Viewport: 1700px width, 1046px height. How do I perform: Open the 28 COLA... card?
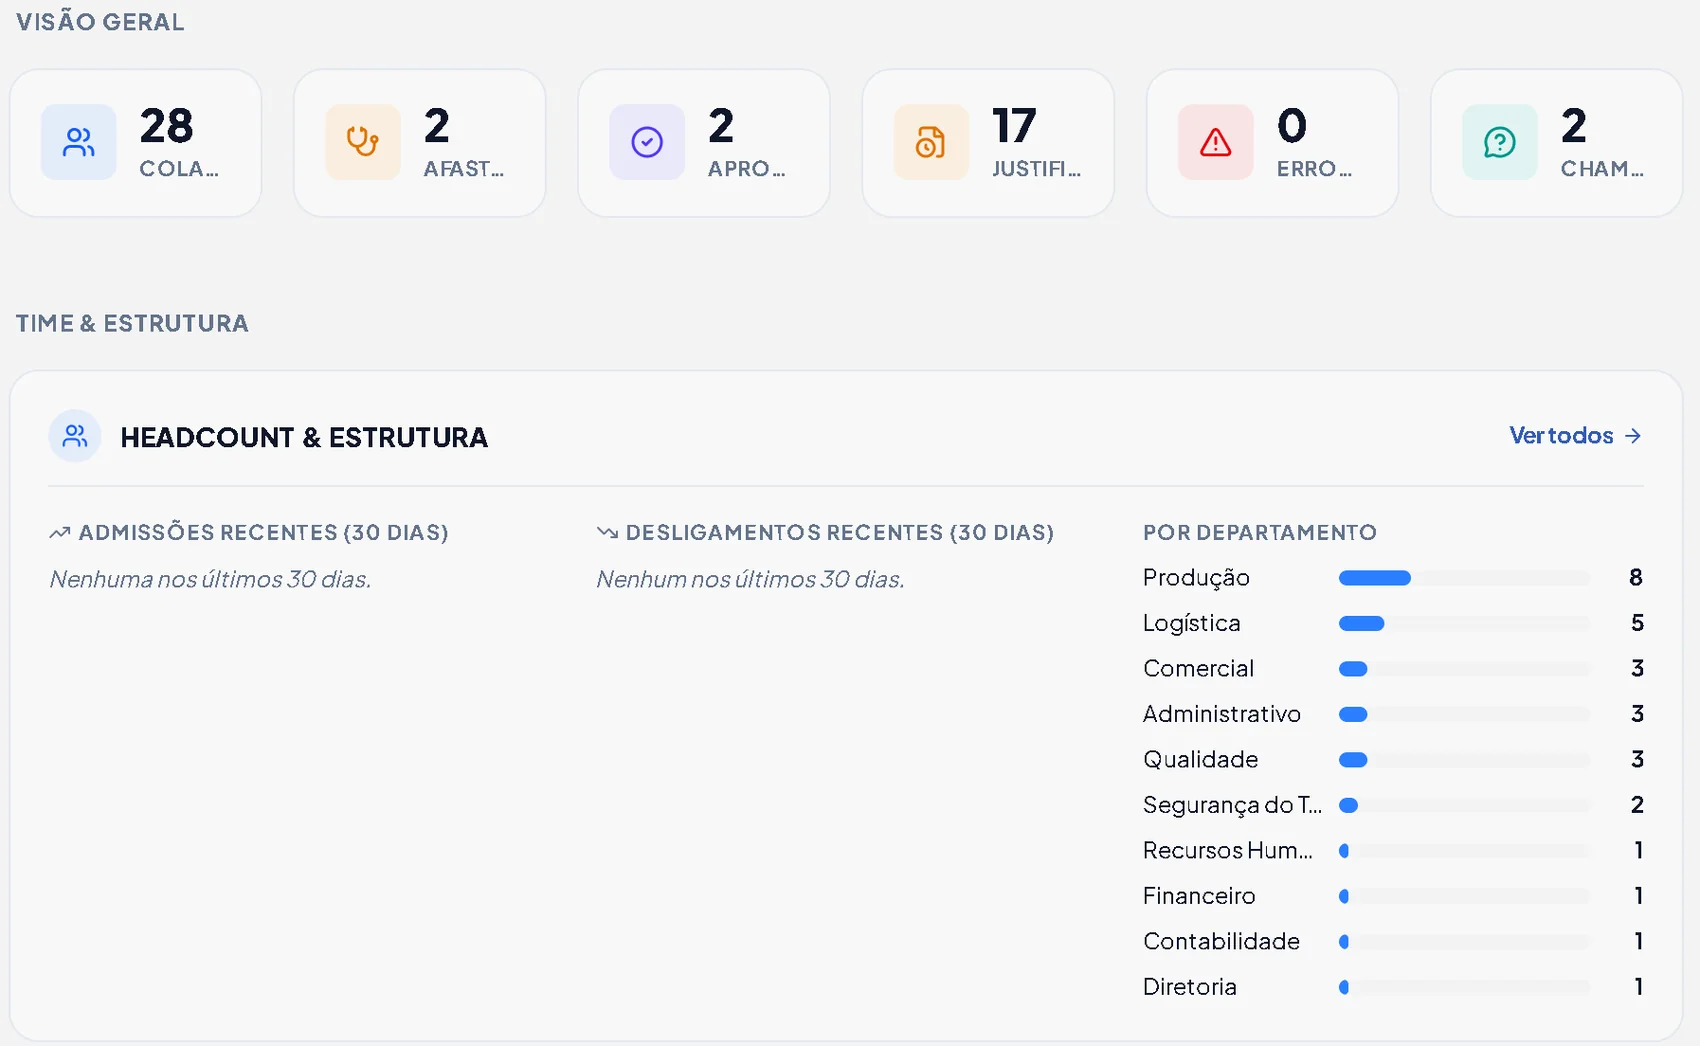136,143
